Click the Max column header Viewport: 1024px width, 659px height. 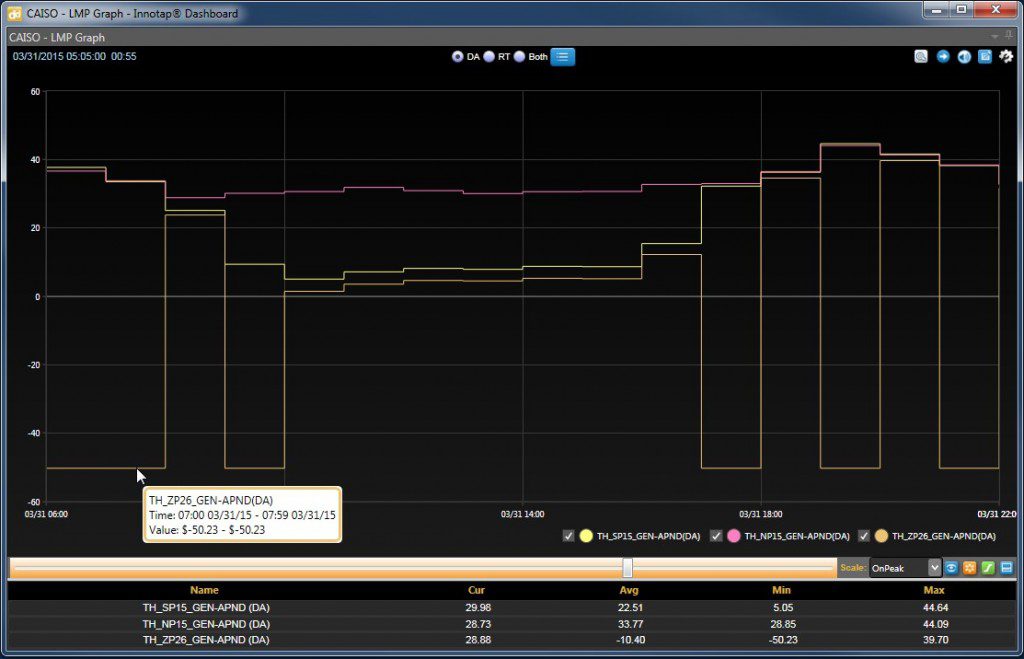click(x=934, y=590)
